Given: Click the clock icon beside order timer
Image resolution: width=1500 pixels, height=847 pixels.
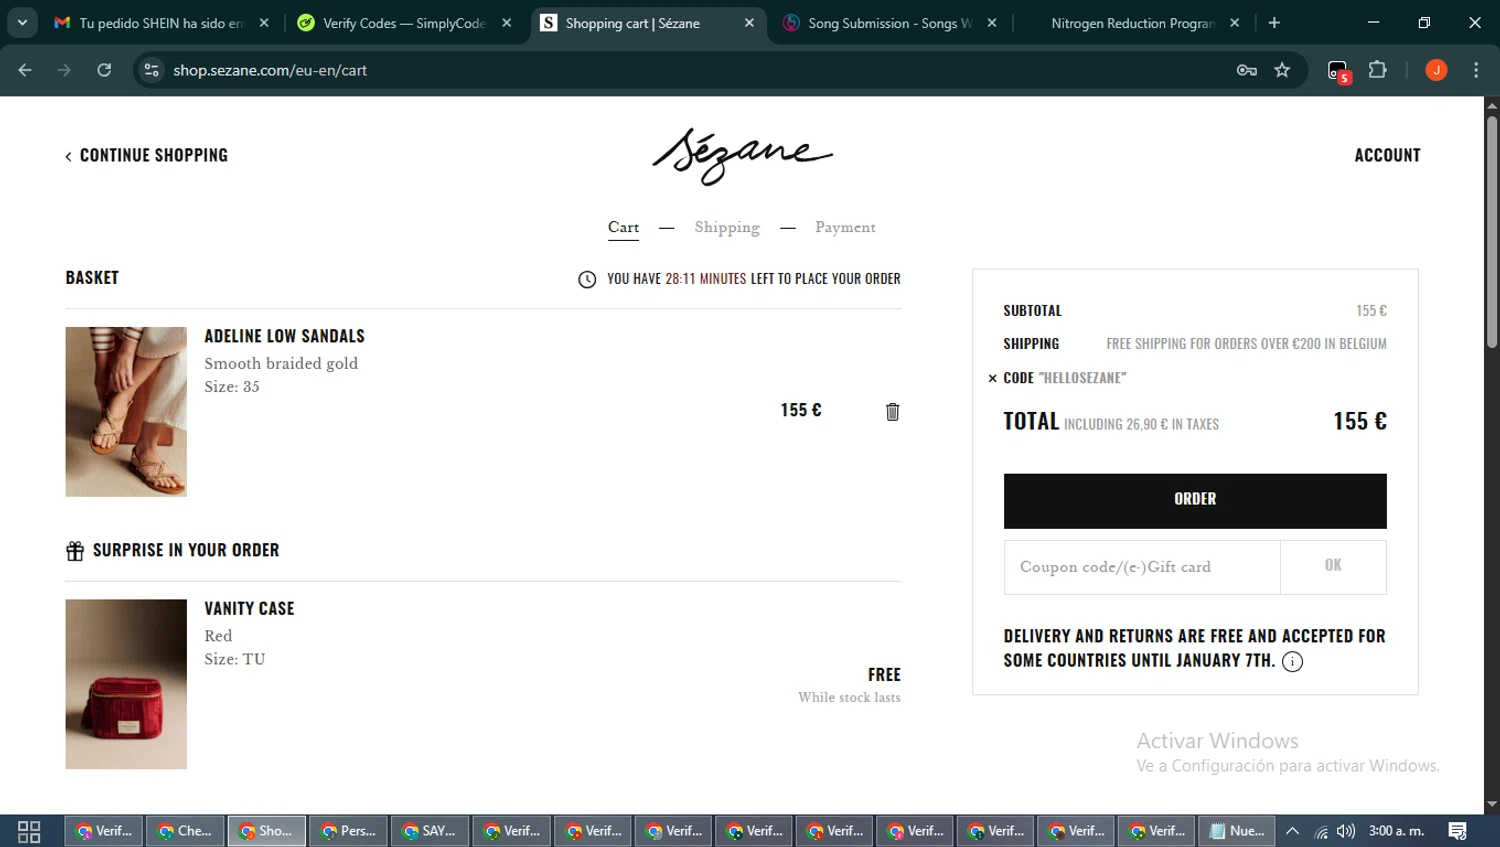Looking at the screenshot, I should (x=587, y=279).
